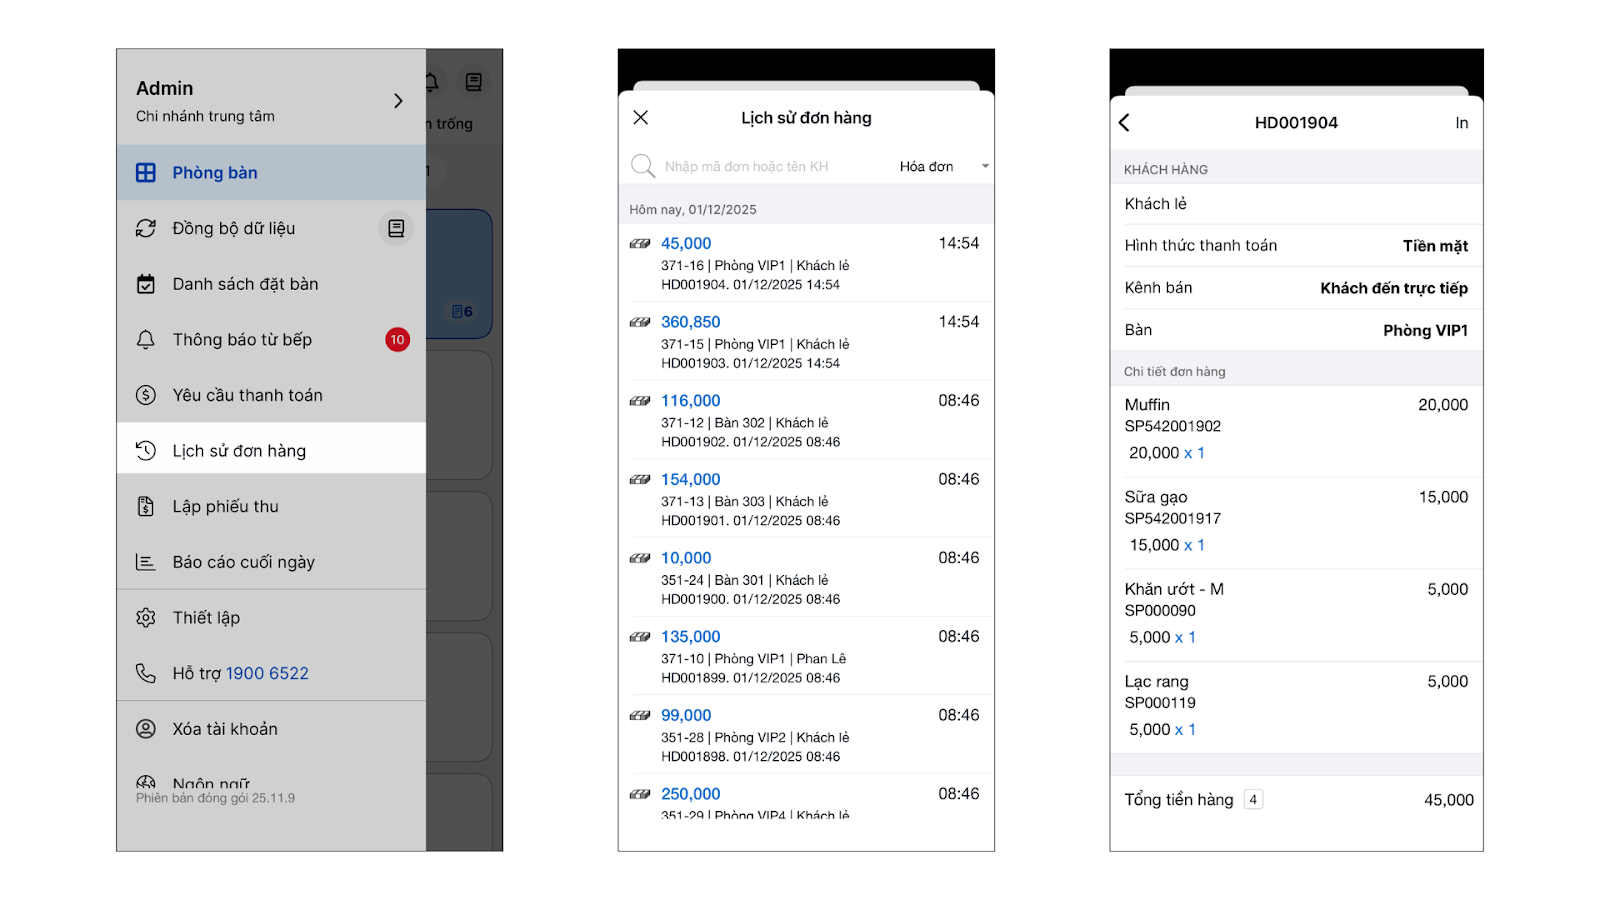Call support number 1900 6522

pyautogui.click(x=267, y=674)
